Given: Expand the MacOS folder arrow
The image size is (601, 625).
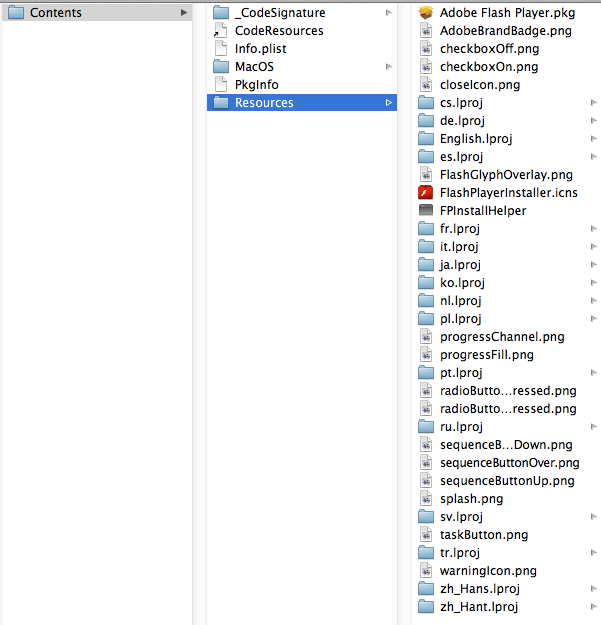Looking at the screenshot, I should pyautogui.click(x=389, y=67).
